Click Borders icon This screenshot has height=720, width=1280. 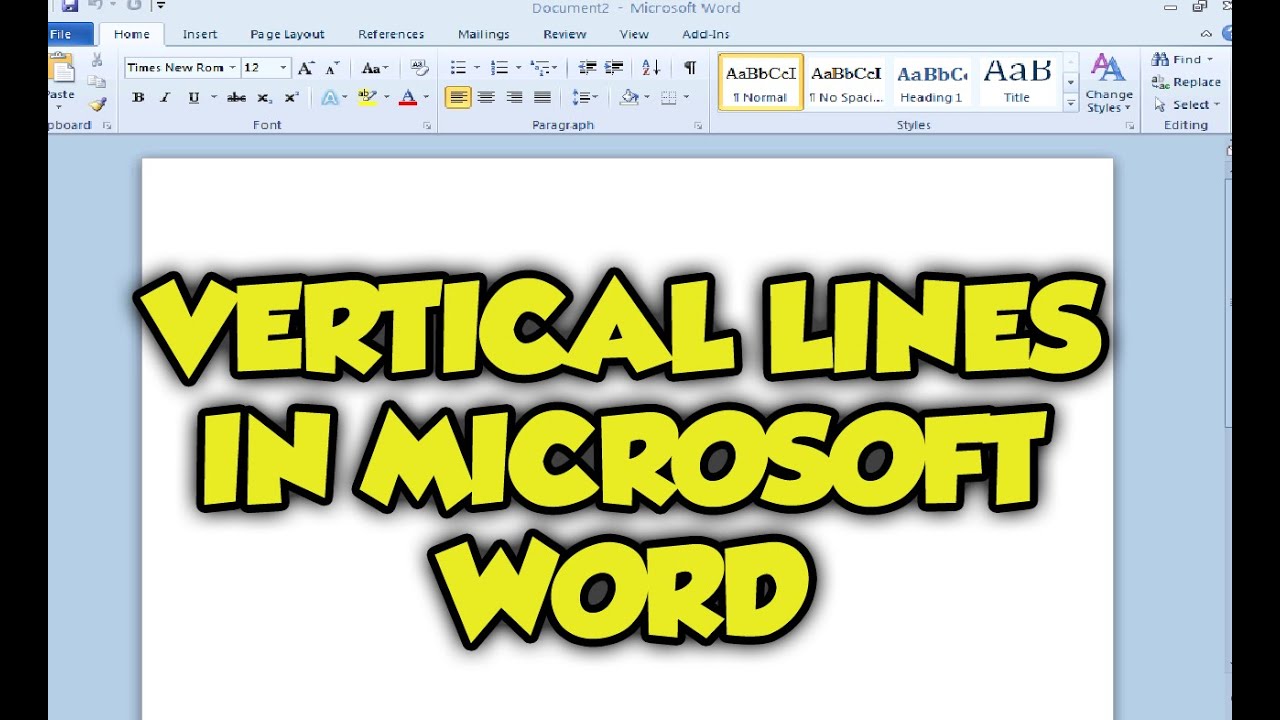pos(668,97)
